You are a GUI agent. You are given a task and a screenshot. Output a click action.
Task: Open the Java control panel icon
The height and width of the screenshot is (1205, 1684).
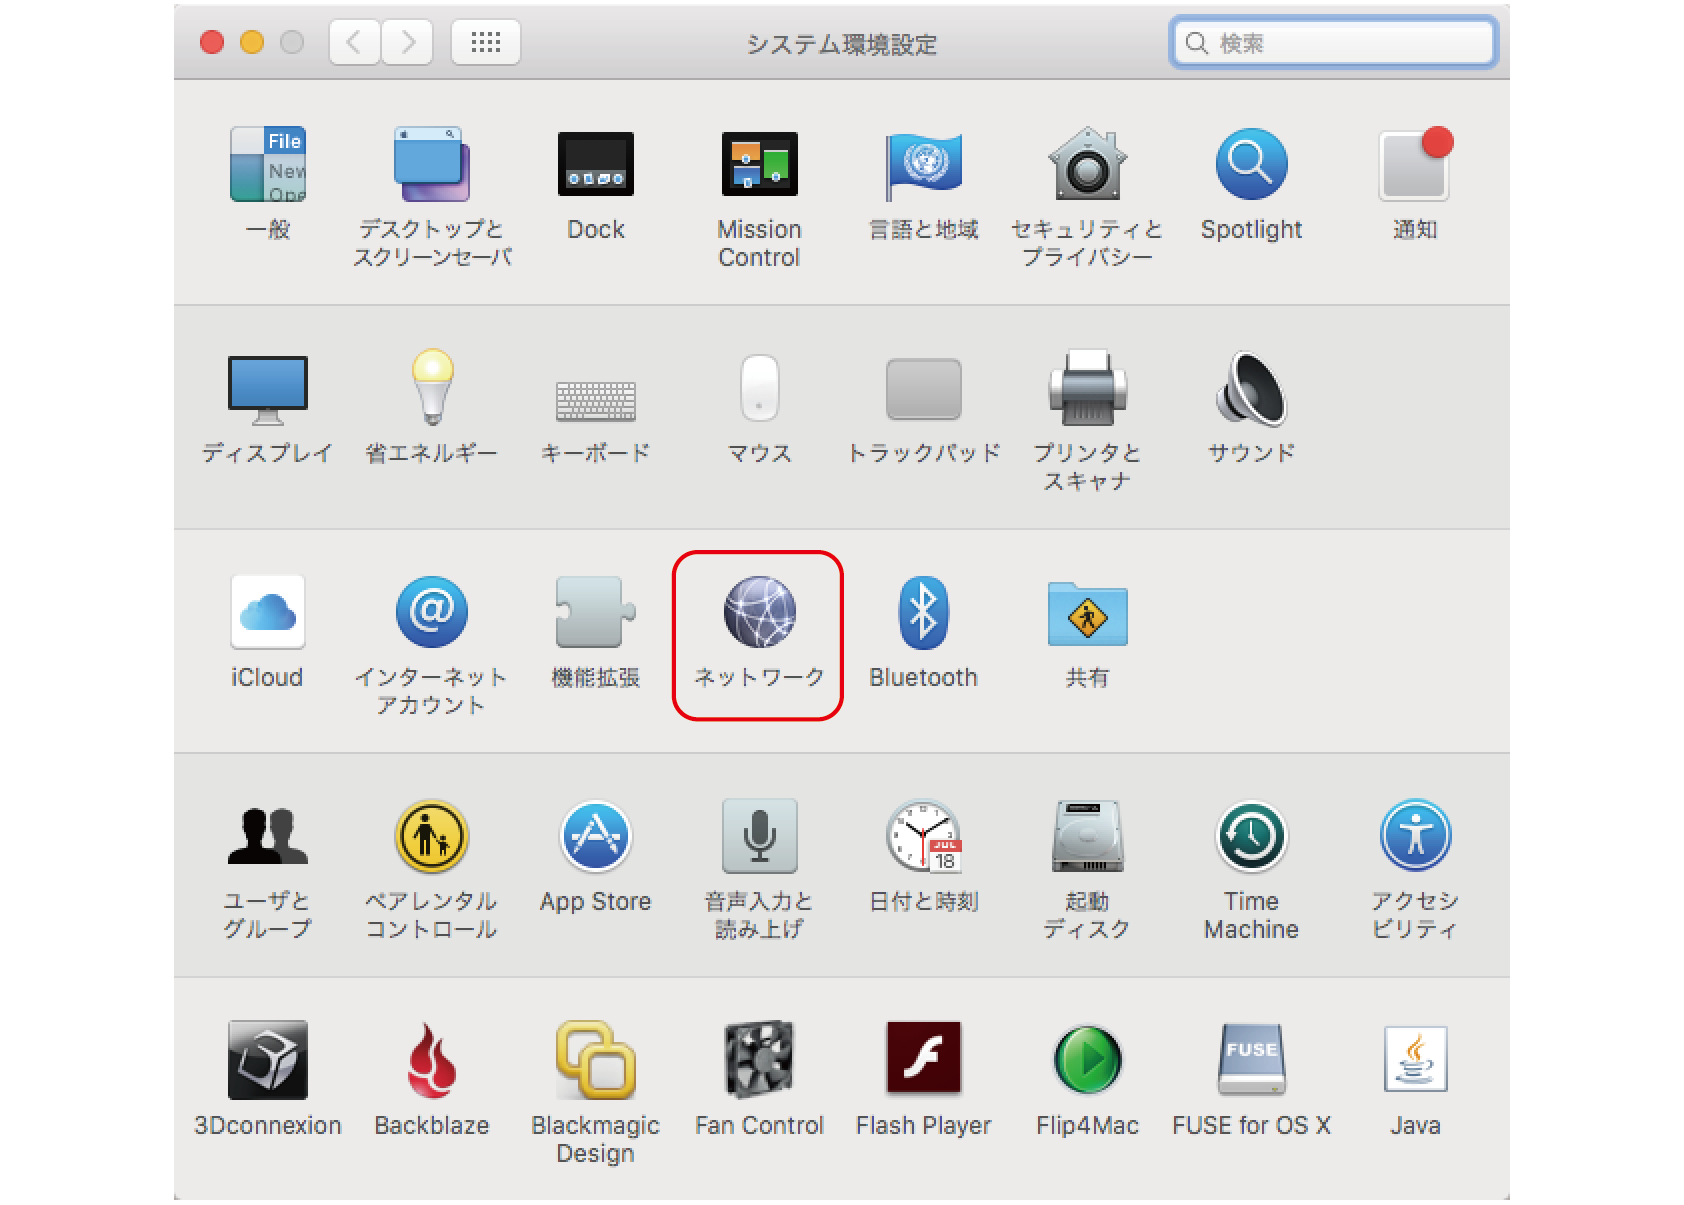[1414, 1060]
